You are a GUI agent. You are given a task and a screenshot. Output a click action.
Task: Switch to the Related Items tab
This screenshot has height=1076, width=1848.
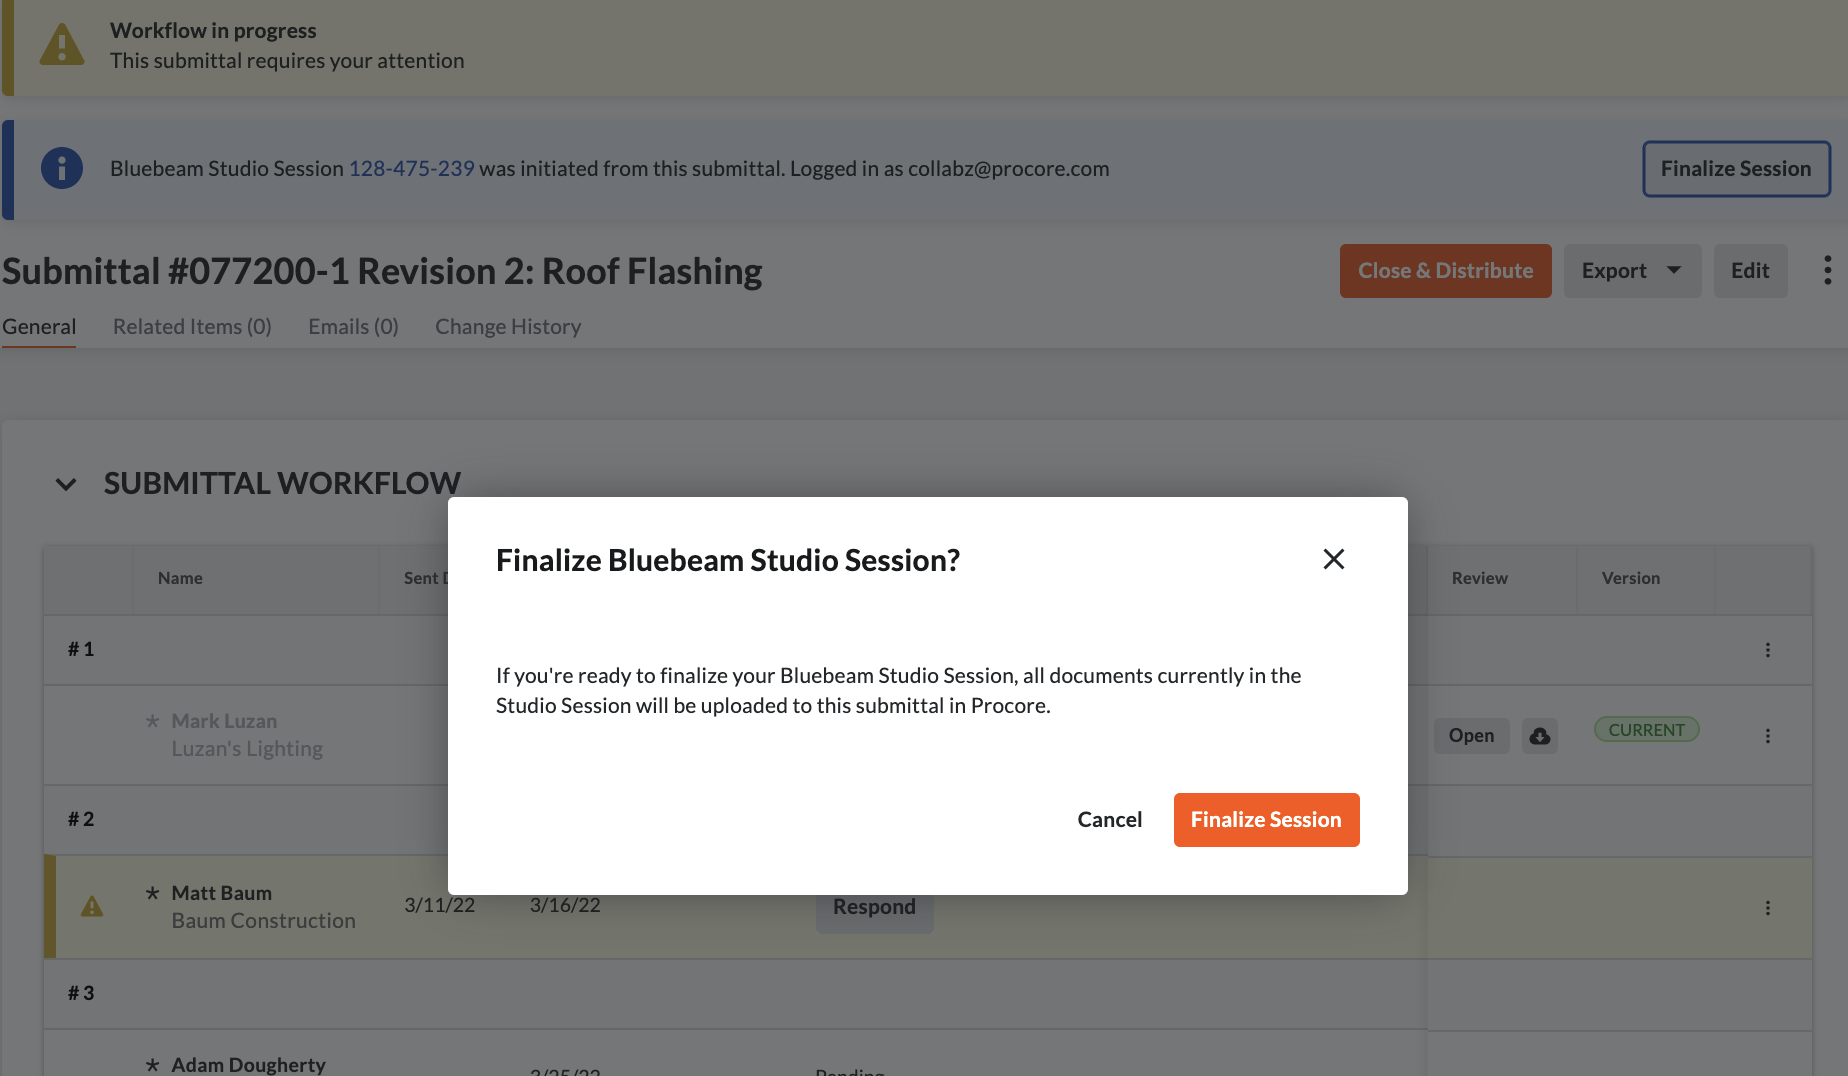(x=192, y=327)
